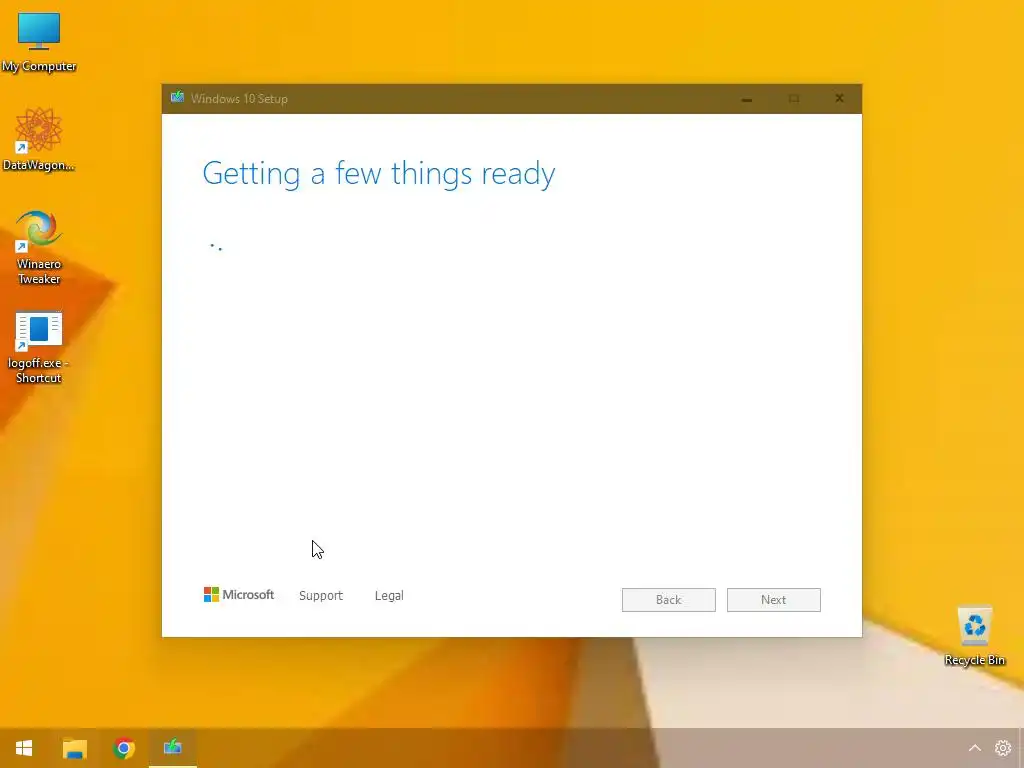Click the Windows 10 Setup title icon

pyautogui.click(x=177, y=98)
